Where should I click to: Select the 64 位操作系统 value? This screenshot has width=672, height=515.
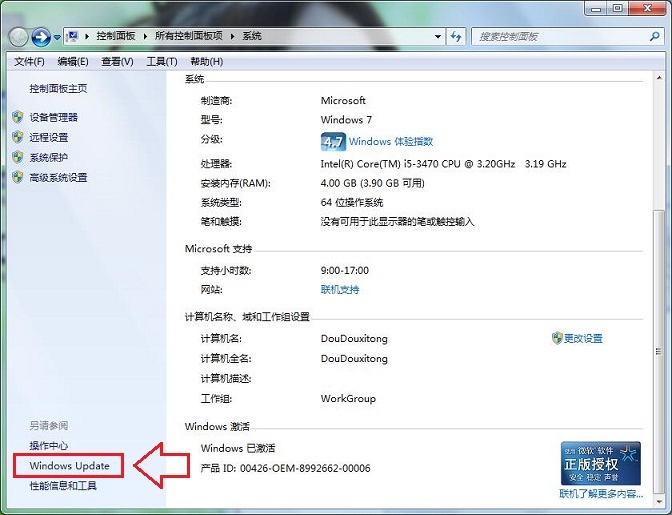click(352, 202)
